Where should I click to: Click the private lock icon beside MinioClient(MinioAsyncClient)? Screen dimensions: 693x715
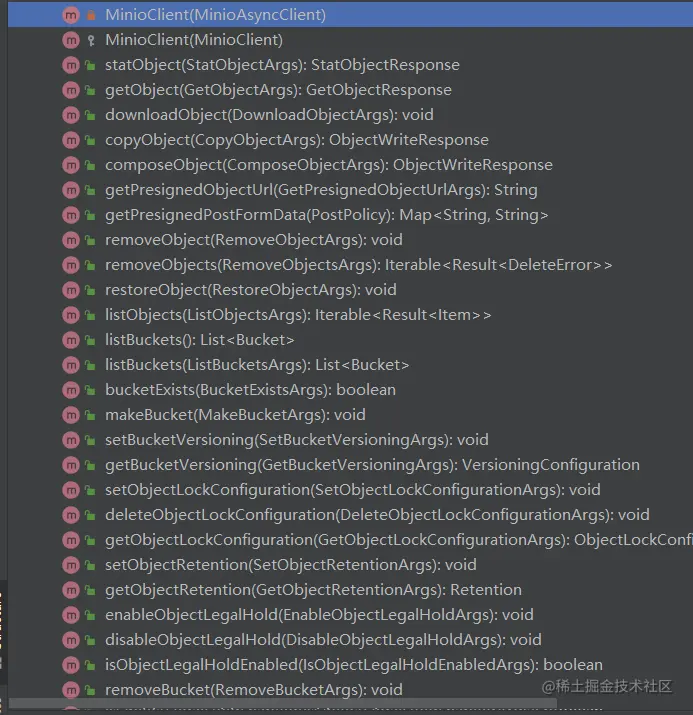click(x=91, y=15)
